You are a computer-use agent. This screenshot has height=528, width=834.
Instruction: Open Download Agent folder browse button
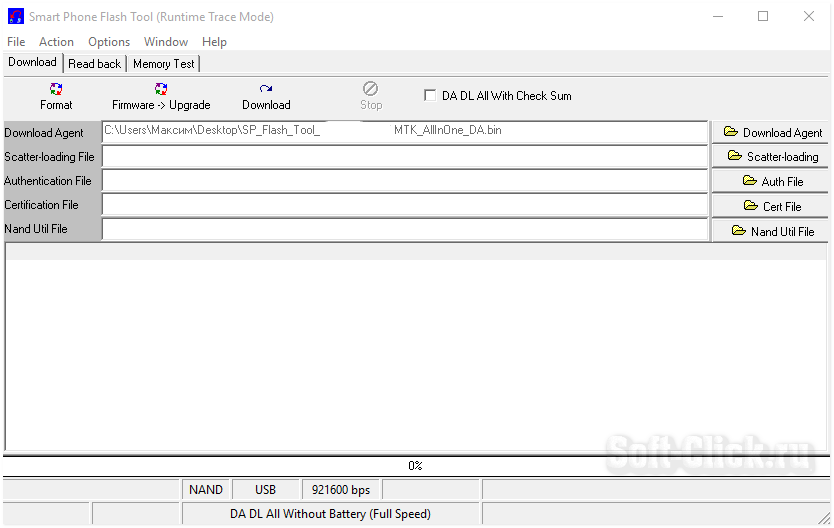click(770, 132)
